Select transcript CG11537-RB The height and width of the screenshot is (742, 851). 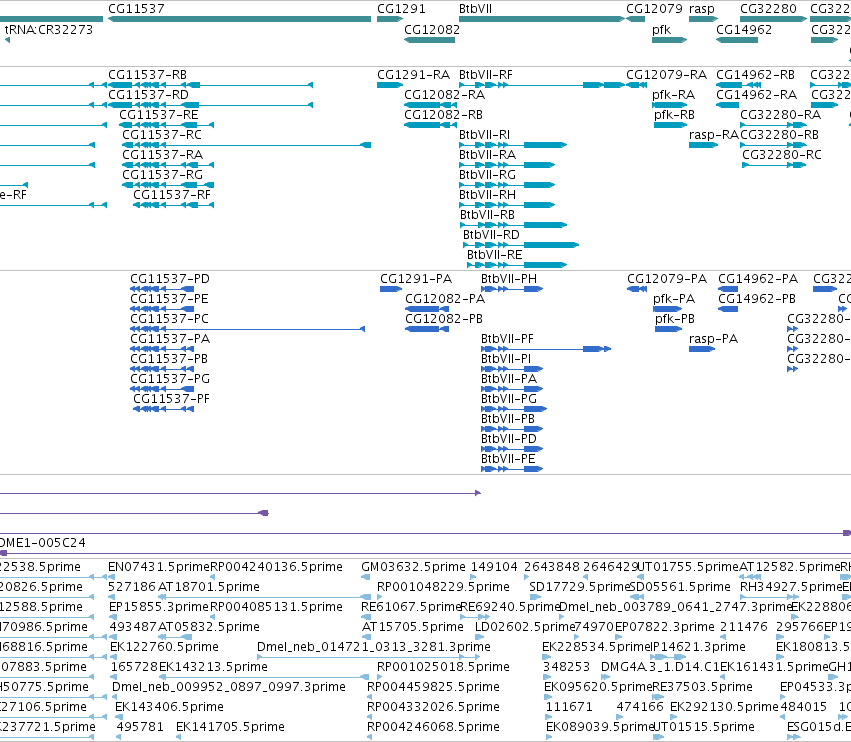(148, 75)
